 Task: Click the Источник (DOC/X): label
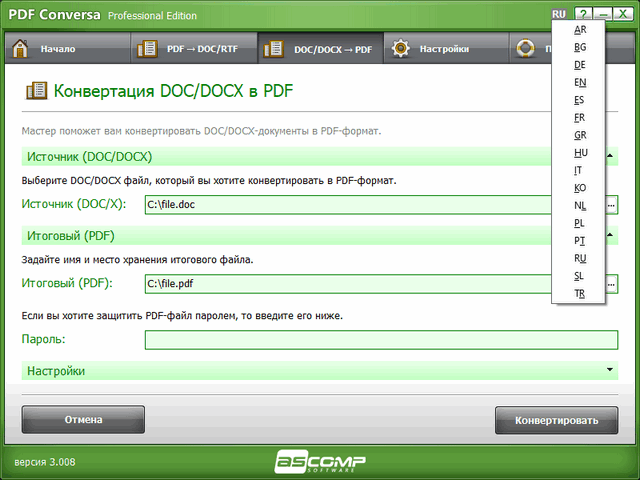[x=74, y=204]
